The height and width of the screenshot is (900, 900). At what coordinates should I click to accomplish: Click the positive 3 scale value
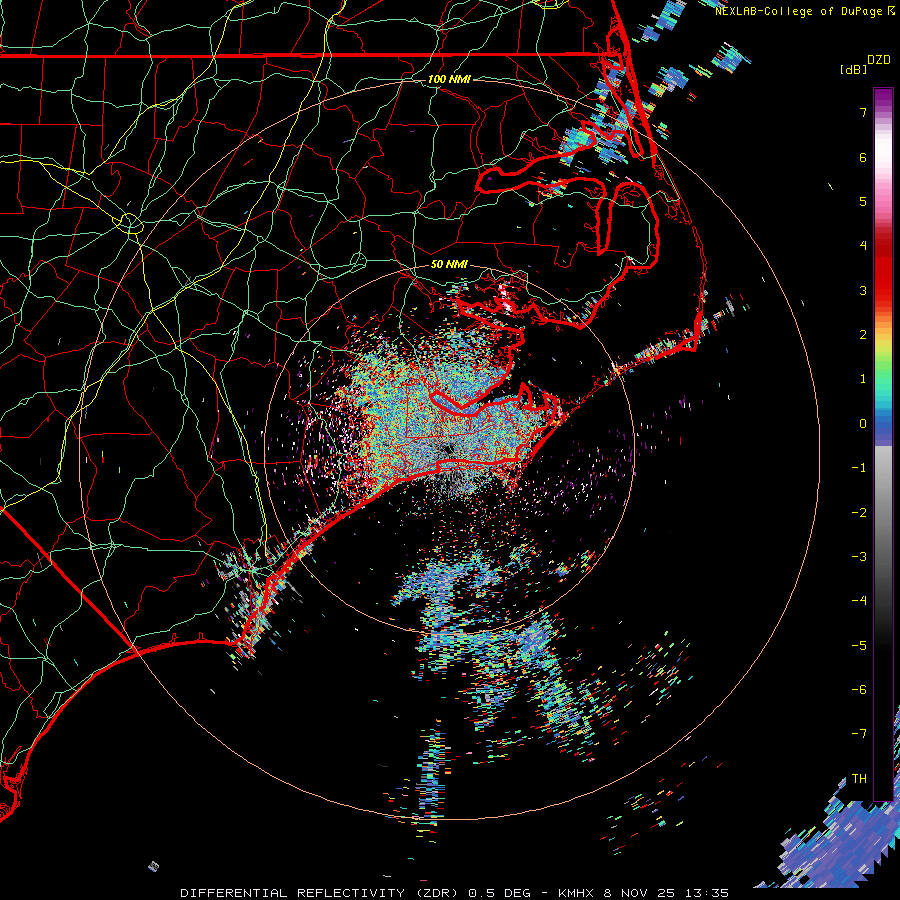[863, 290]
